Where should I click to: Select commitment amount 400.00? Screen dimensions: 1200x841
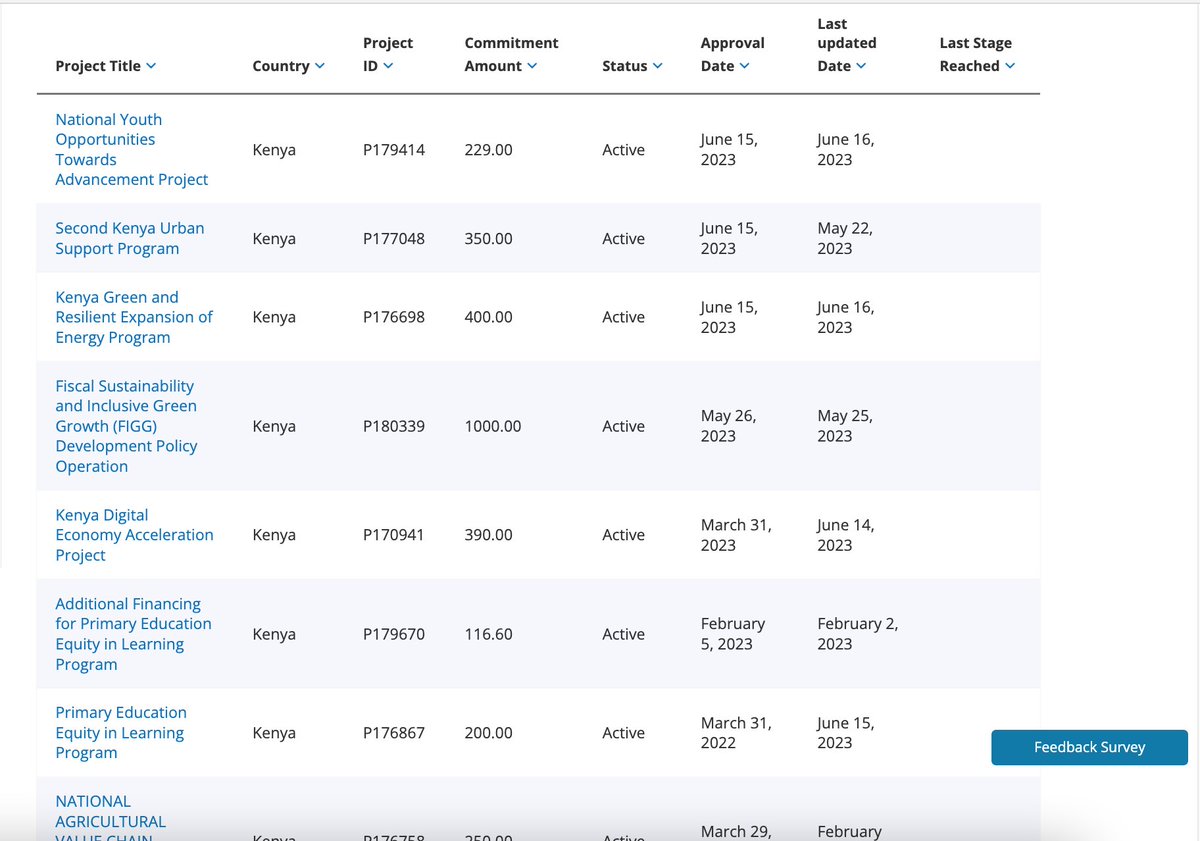[489, 317]
